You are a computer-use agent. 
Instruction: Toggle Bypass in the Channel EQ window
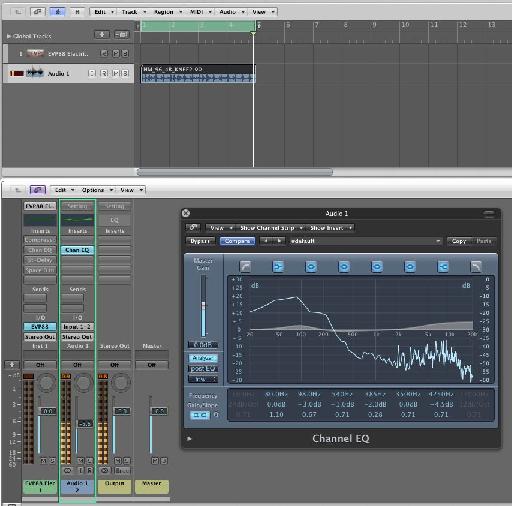click(200, 241)
